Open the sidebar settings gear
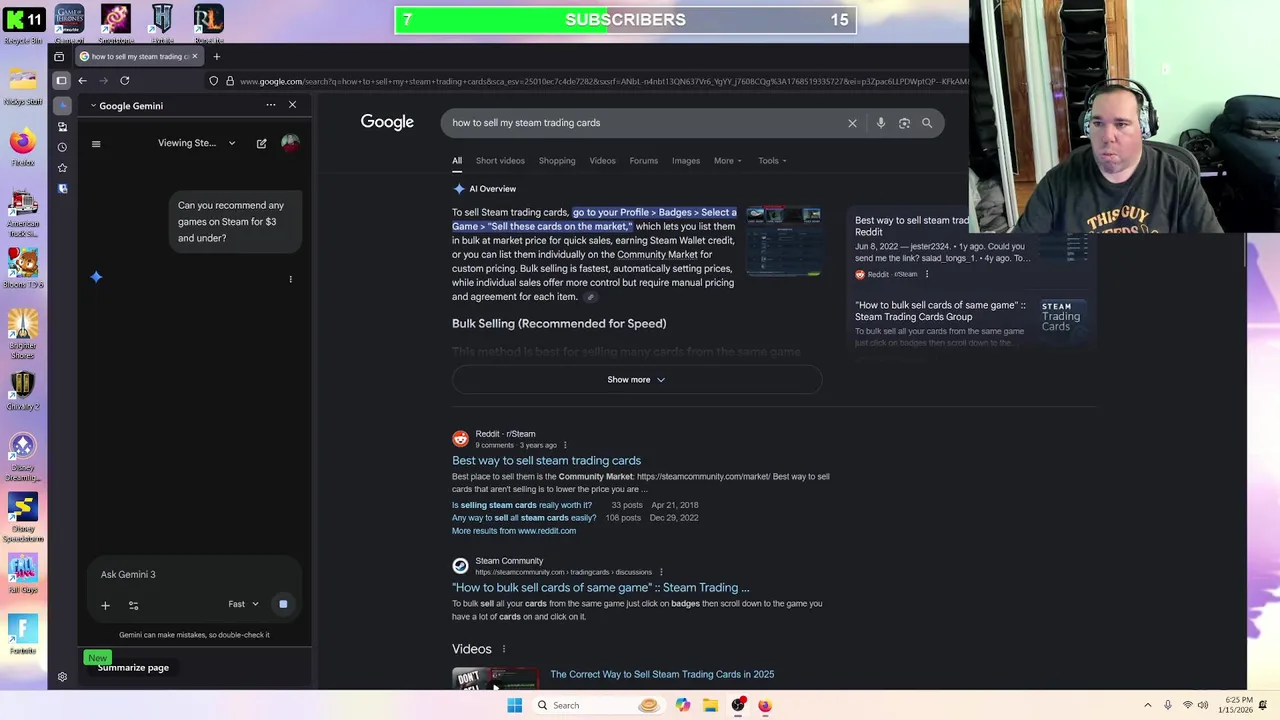Viewport: 1280px width, 720px height. [x=62, y=677]
